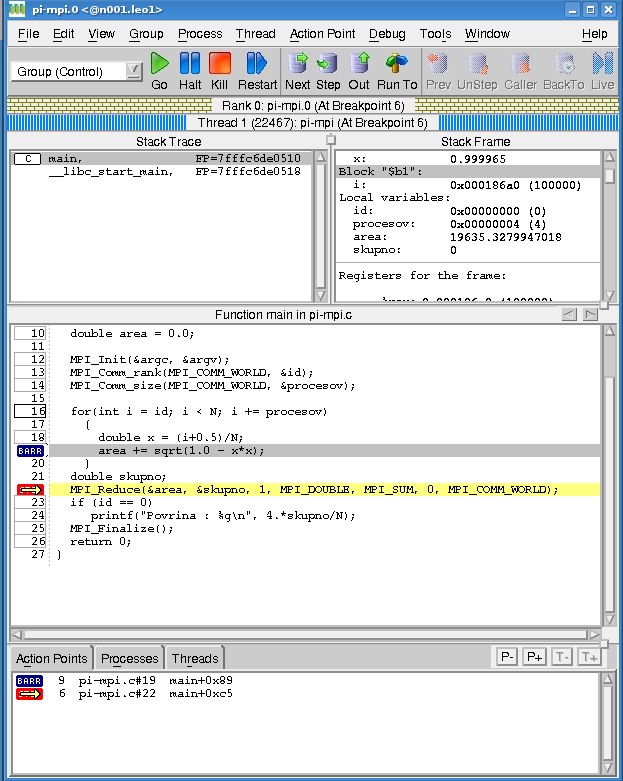Click the Next step-over icon
This screenshot has width=623, height=781.
tap(298, 64)
